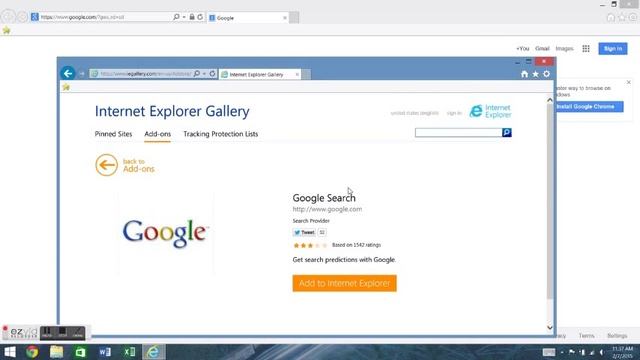Viewport: 640px width, 360px height.
Task: Select the Google tab in the background window
Action: point(248,18)
